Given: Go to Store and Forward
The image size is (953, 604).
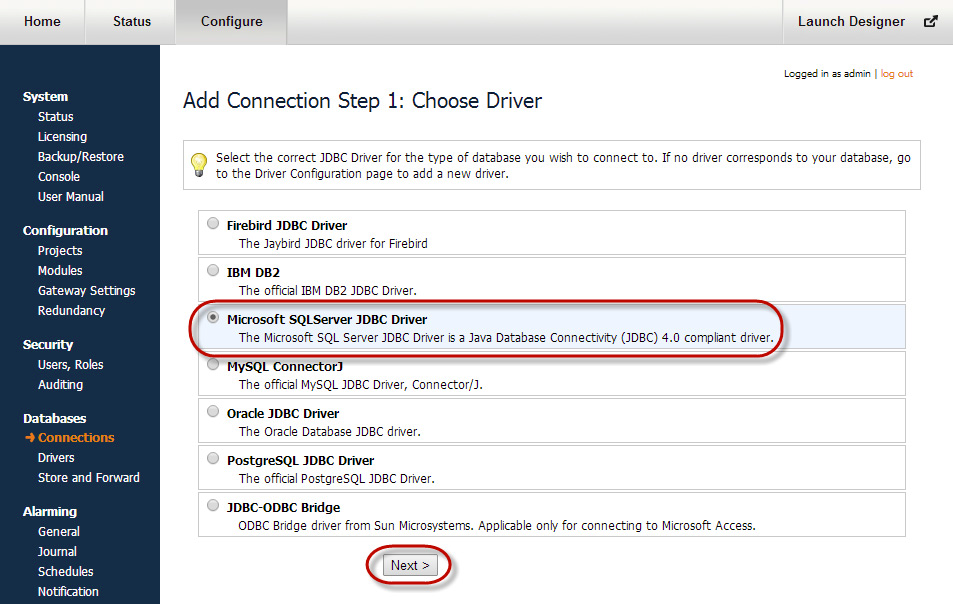Looking at the screenshot, I should 89,478.
